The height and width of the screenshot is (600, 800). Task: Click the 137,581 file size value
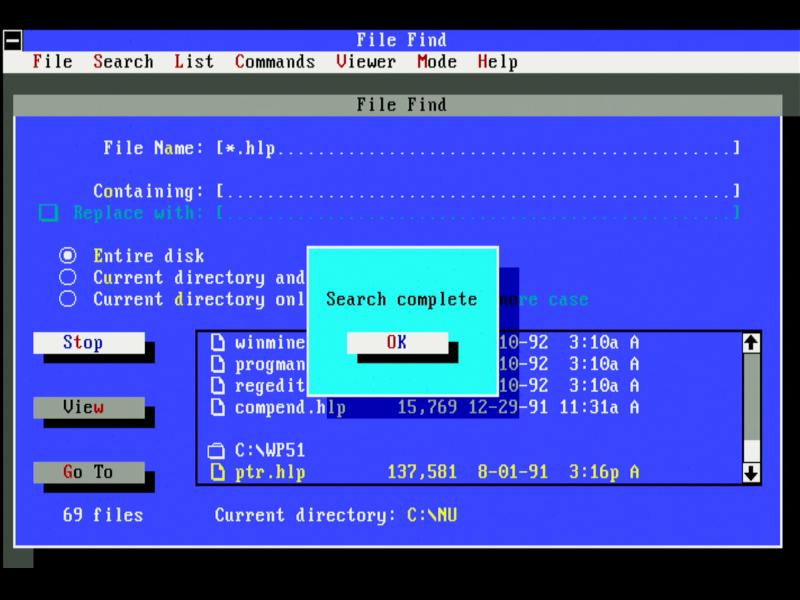coord(422,472)
